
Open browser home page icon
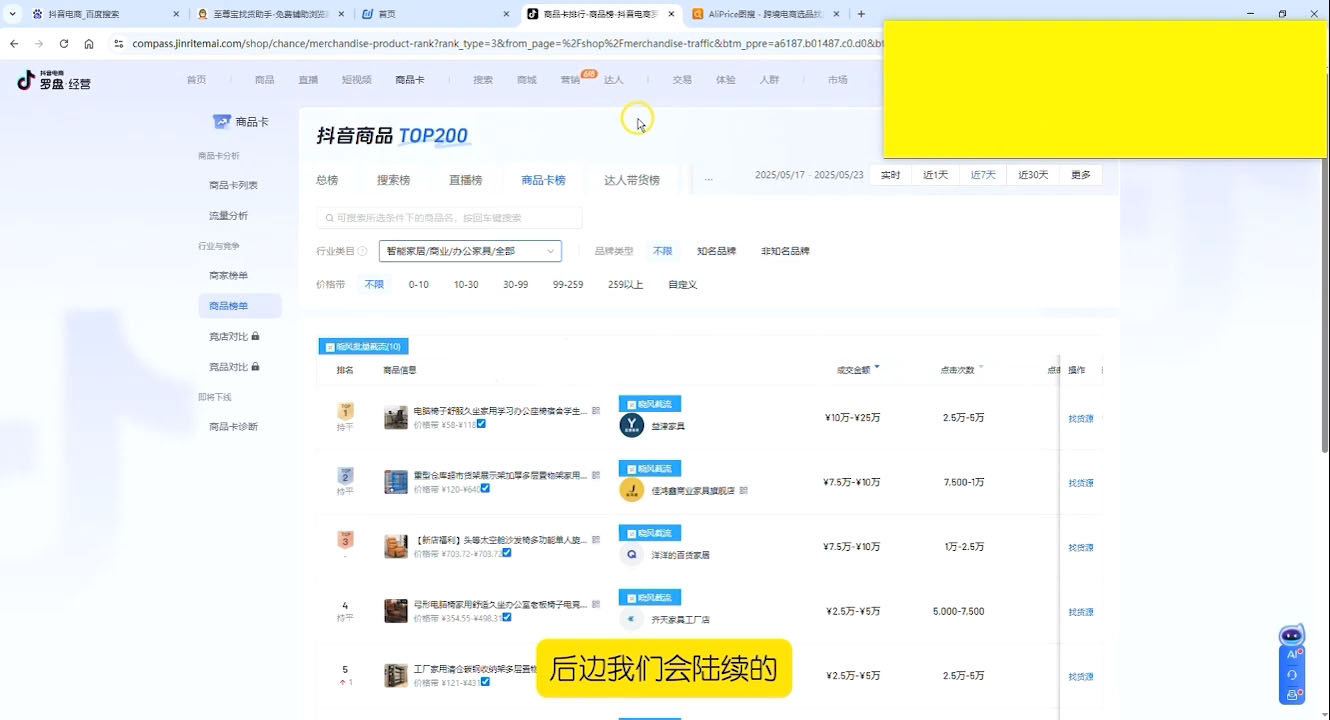(x=89, y=44)
